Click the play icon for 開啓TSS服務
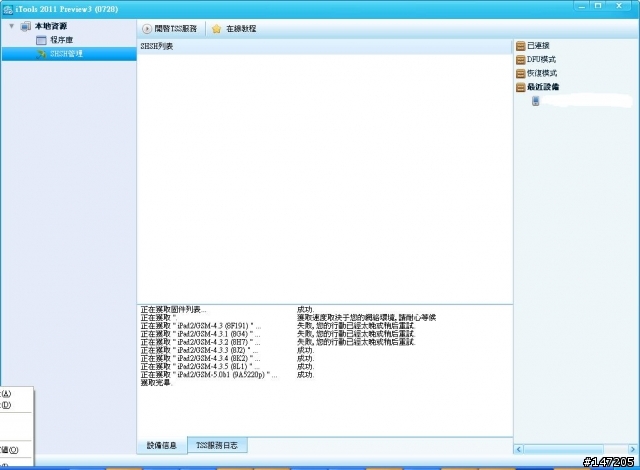Image resolution: width=640 pixels, height=470 pixels. click(147, 29)
